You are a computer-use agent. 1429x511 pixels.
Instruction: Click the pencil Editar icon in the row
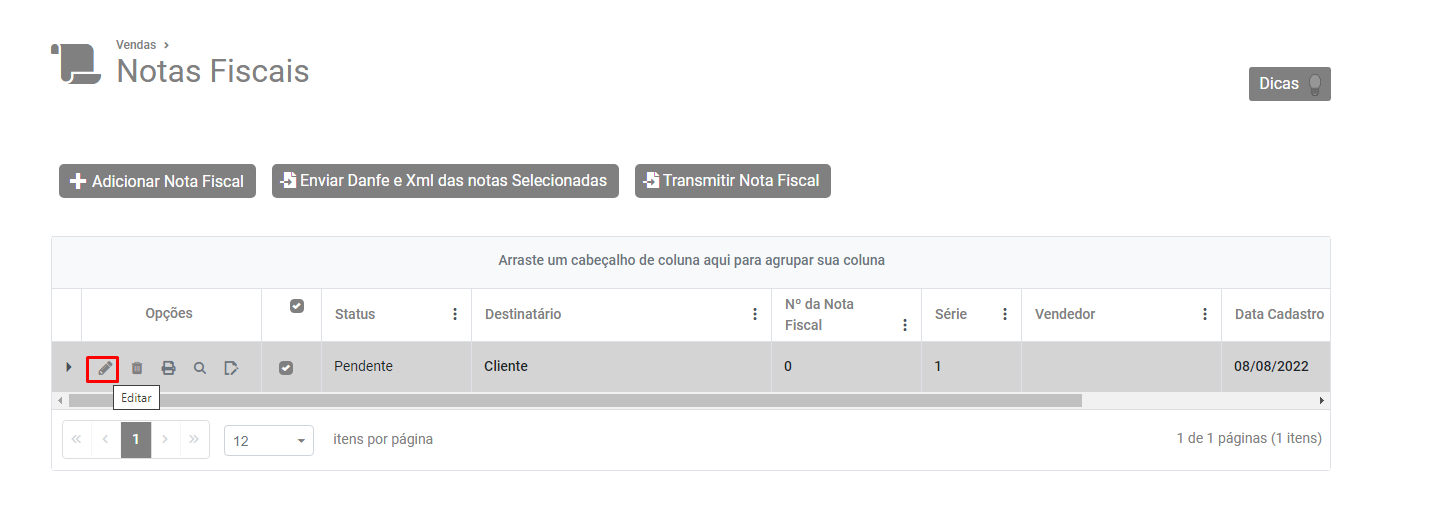pos(104,368)
